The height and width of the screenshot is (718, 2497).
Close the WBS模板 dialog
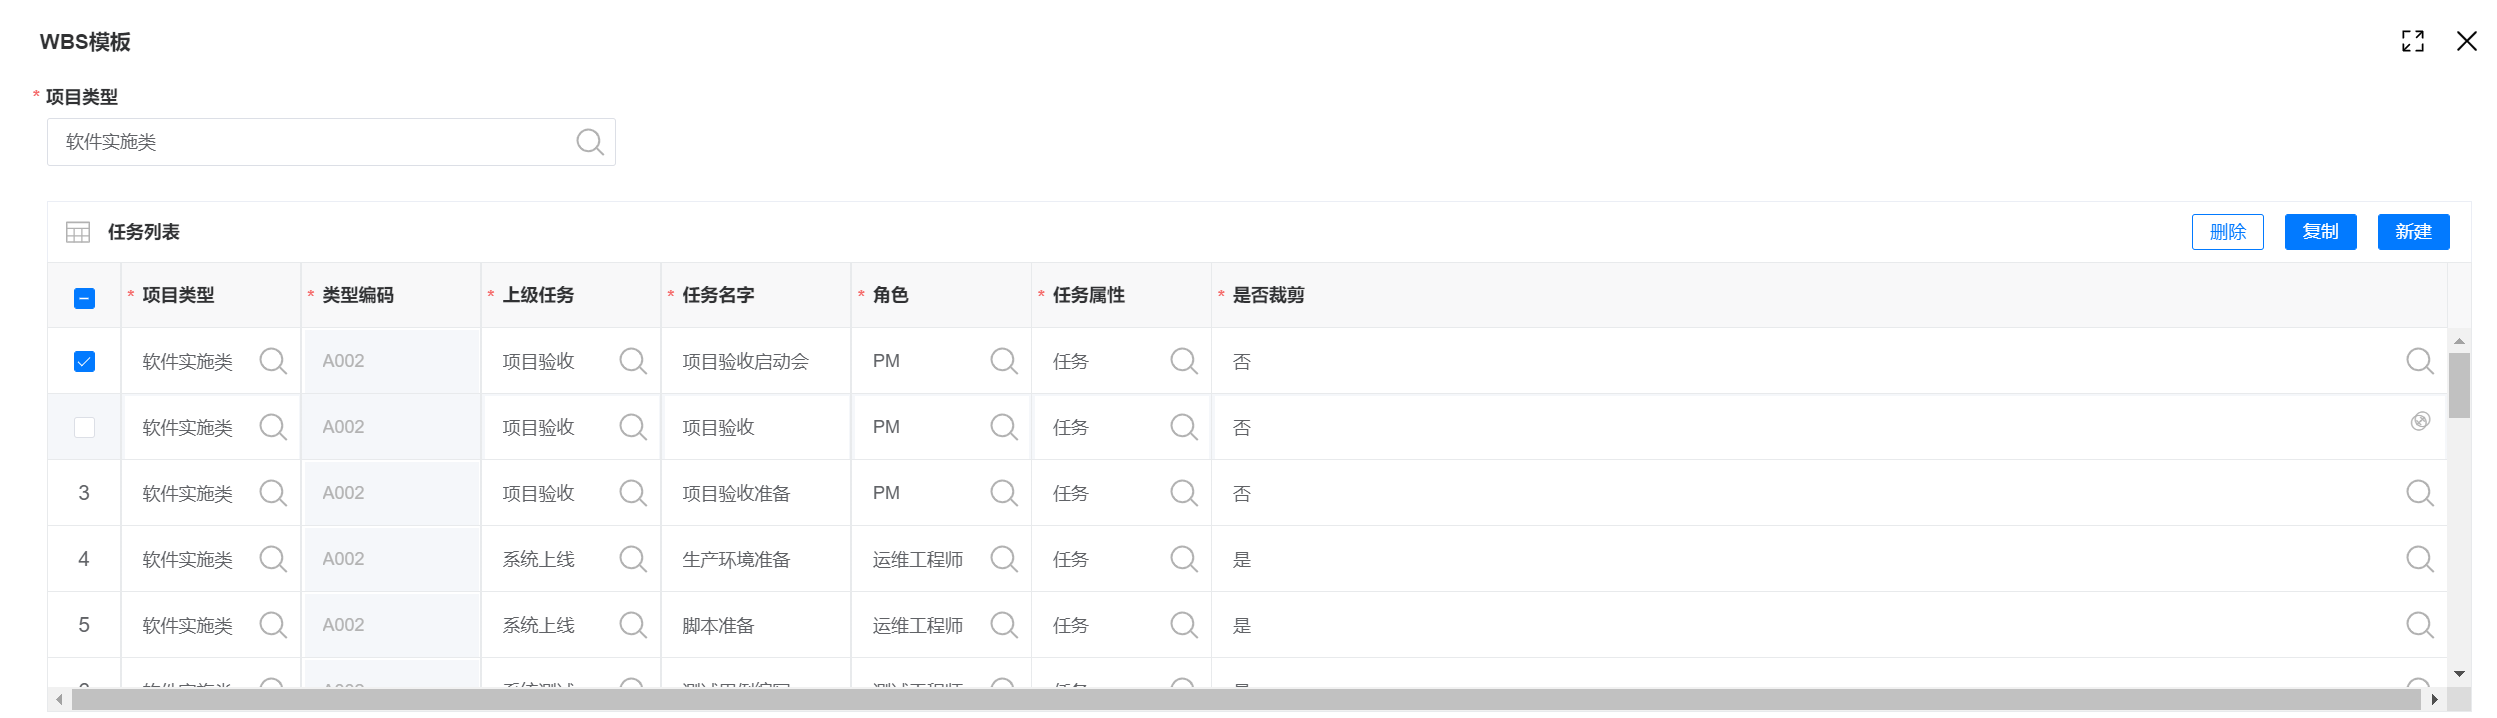[x=2467, y=41]
